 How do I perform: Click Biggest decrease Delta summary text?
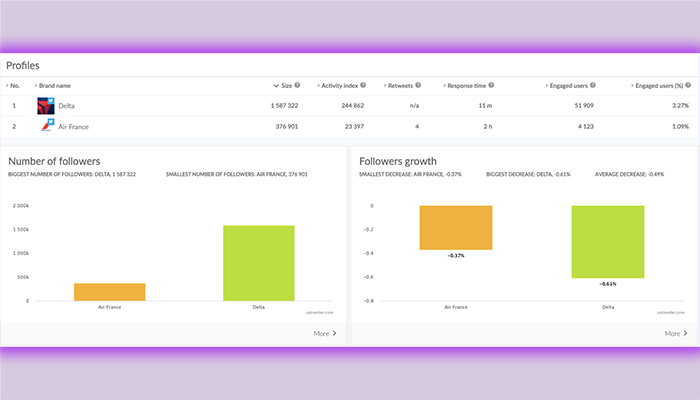coord(528,175)
